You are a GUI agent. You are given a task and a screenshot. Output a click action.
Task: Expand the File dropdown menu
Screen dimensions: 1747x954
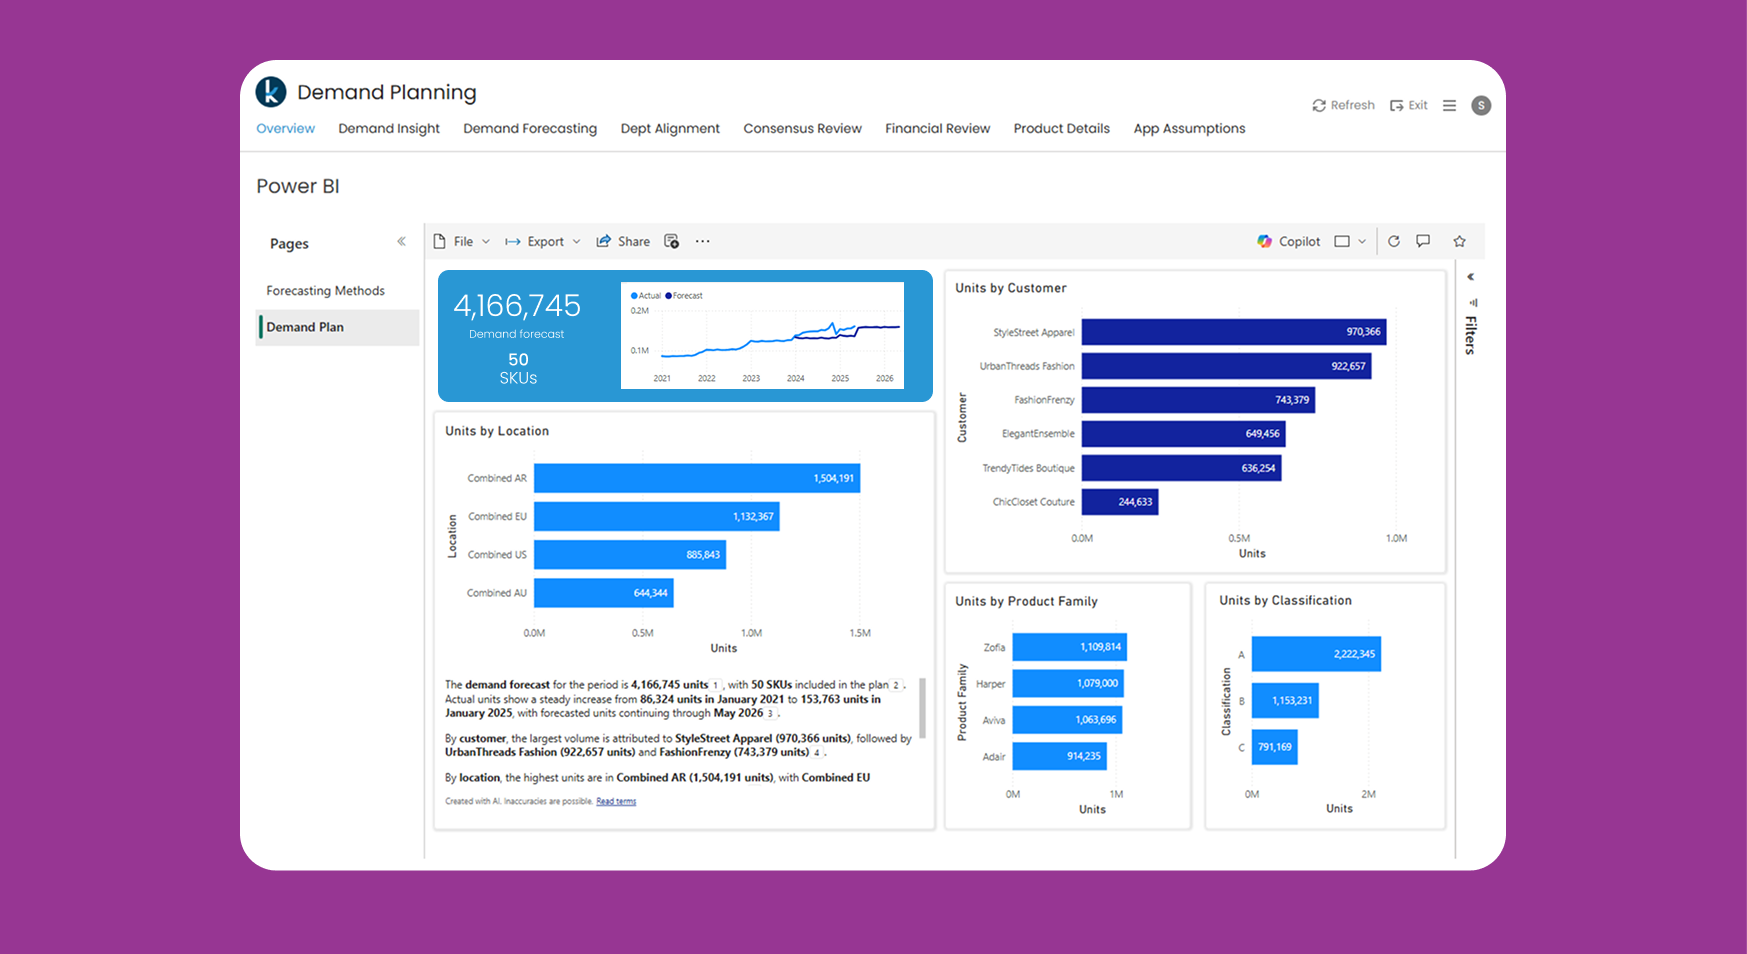tap(462, 242)
